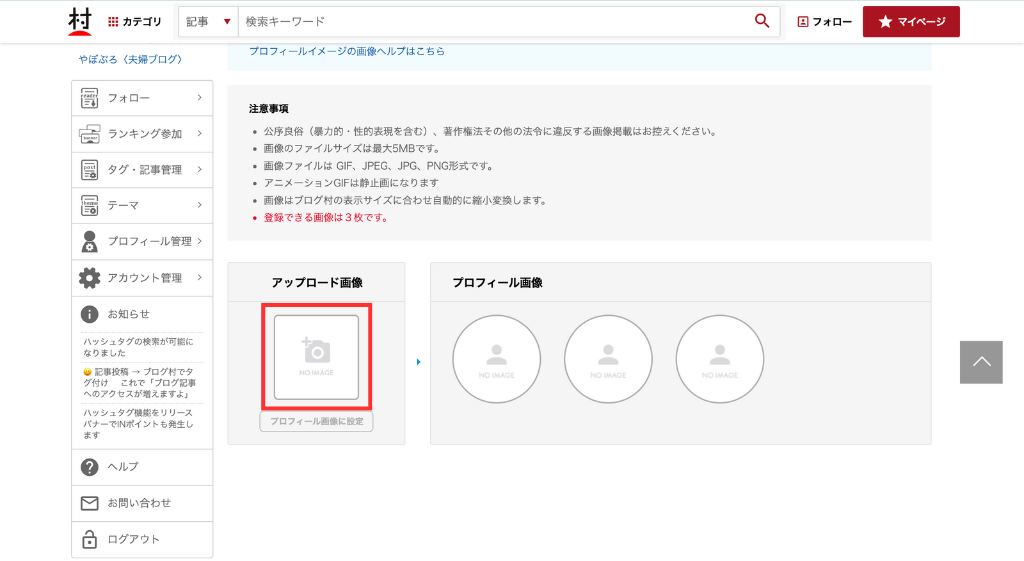
Task: Open notice ハッシュタグ機能をリリース
Action: click(138, 424)
